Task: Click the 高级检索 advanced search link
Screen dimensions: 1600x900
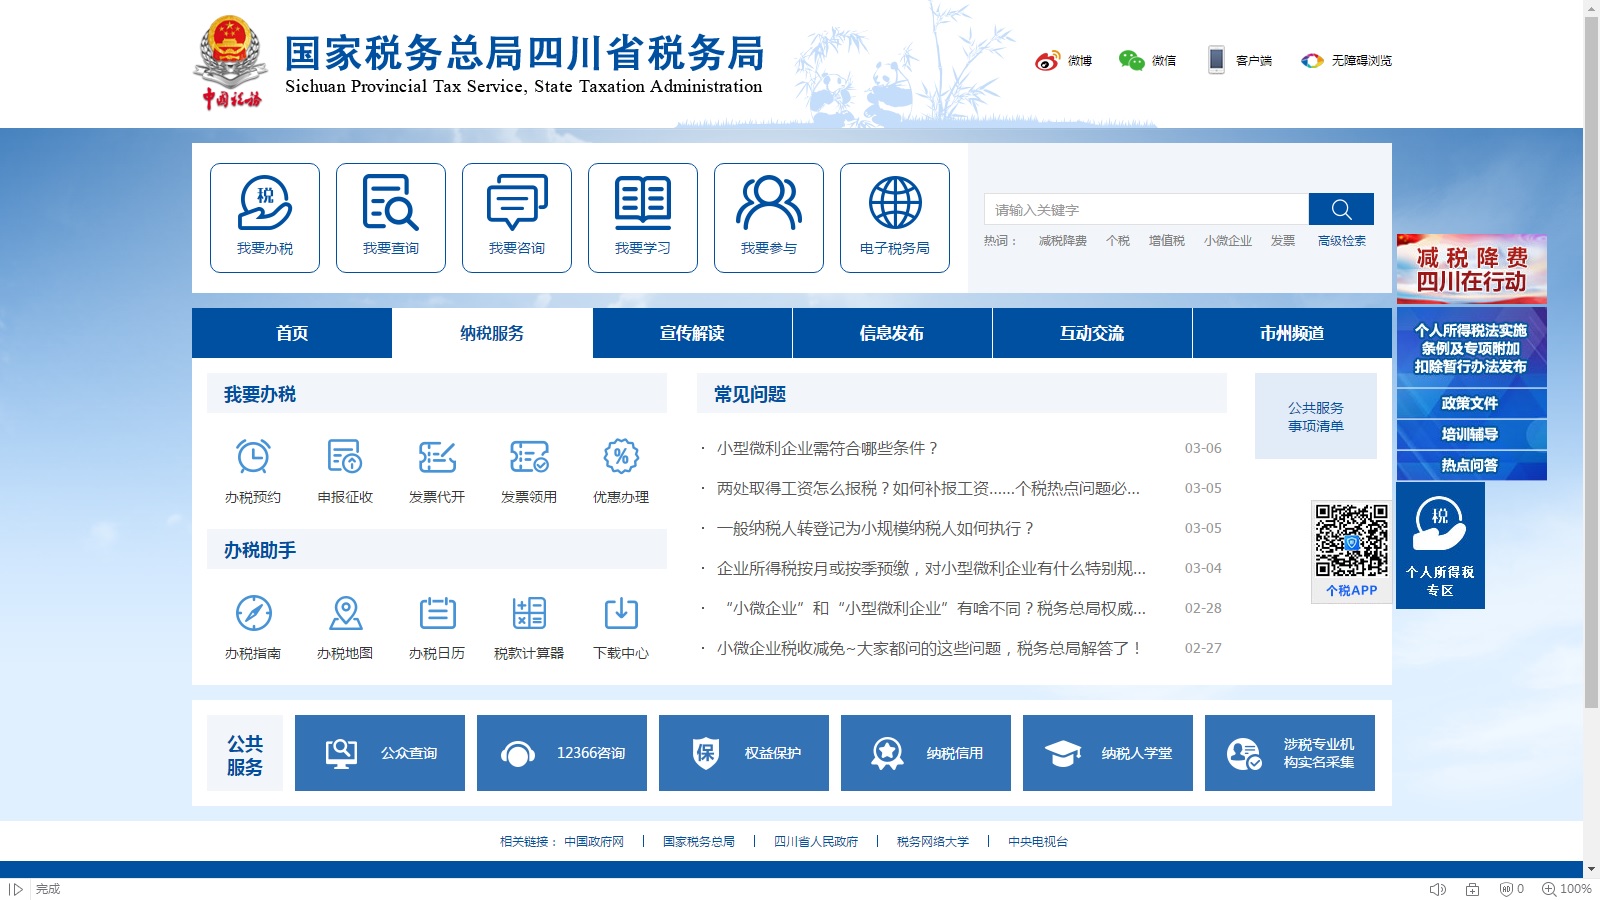Action: point(1342,241)
